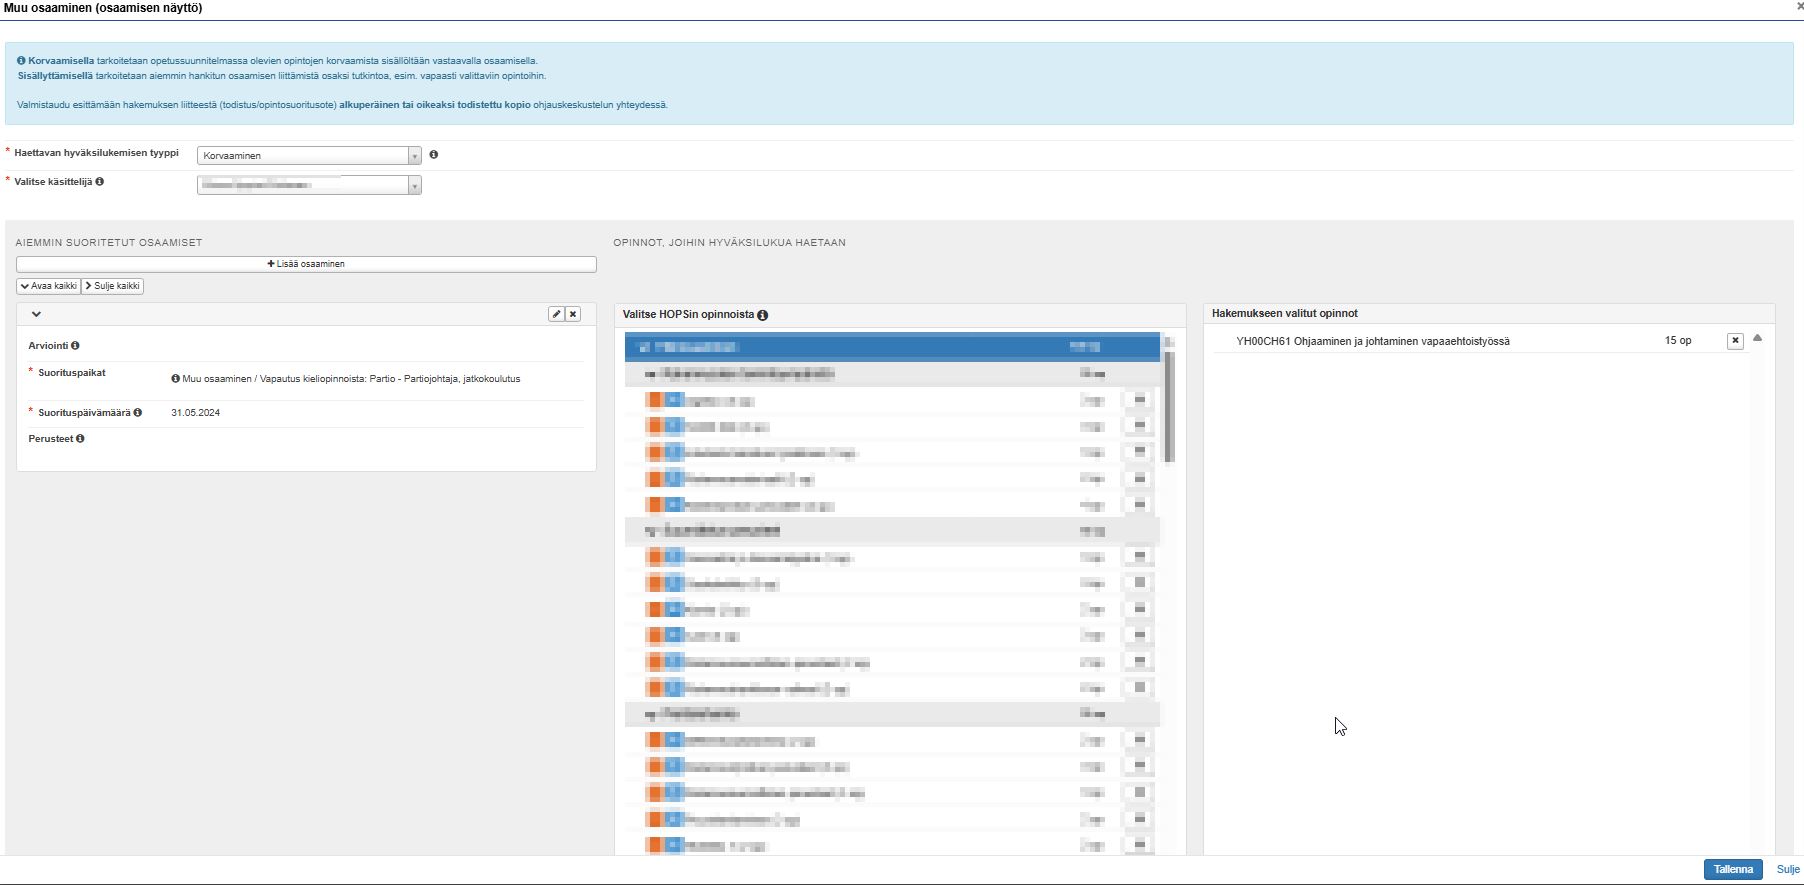This screenshot has height=885, width=1804.
Task: Select blue highlighted top row in HOPS list
Action: [x=892, y=347]
